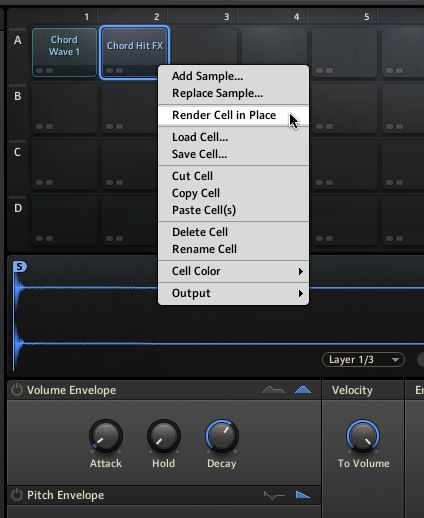Click the To Volume velocity knob
This screenshot has height=518, width=424.
[x=363, y=436]
